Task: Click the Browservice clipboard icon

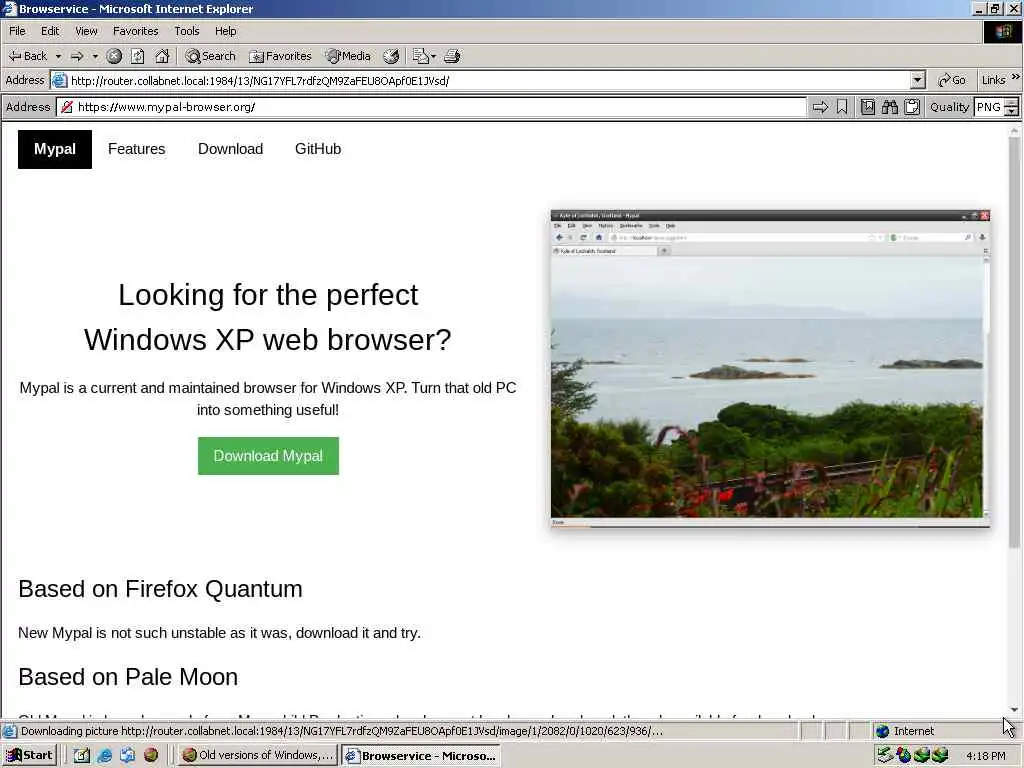Action: point(912,107)
